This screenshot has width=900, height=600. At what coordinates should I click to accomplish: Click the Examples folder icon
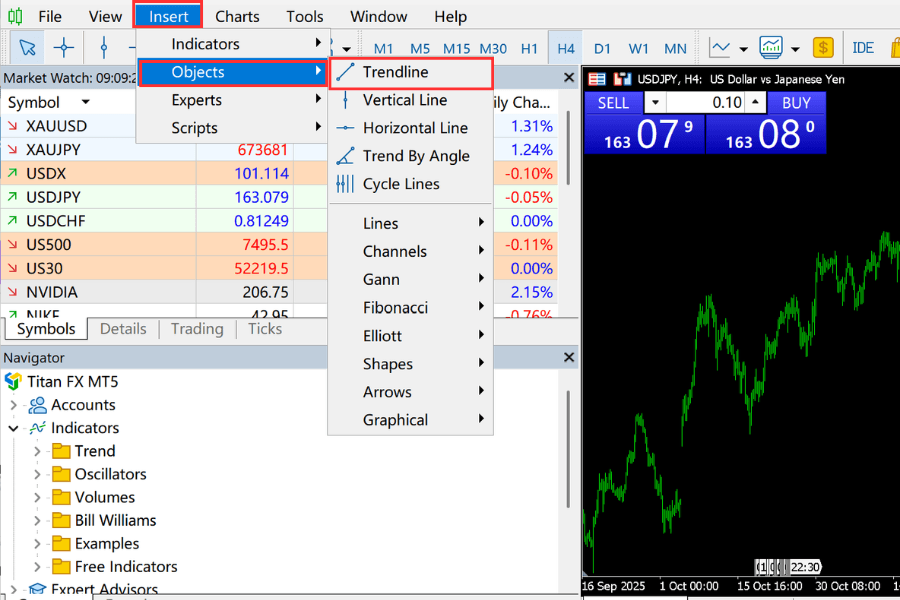(x=61, y=544)
